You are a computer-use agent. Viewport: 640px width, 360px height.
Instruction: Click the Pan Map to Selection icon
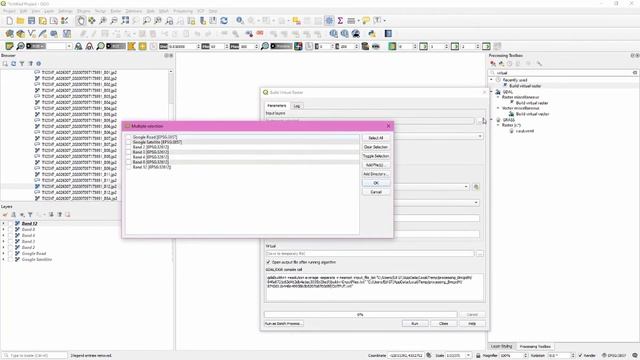coord(92,20)
